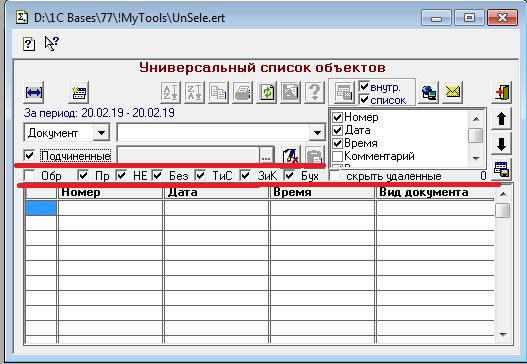Image resolution: width=527 pixels, height=364 pixels.
Task: Click the Номер column header
Action: (111, 192)
